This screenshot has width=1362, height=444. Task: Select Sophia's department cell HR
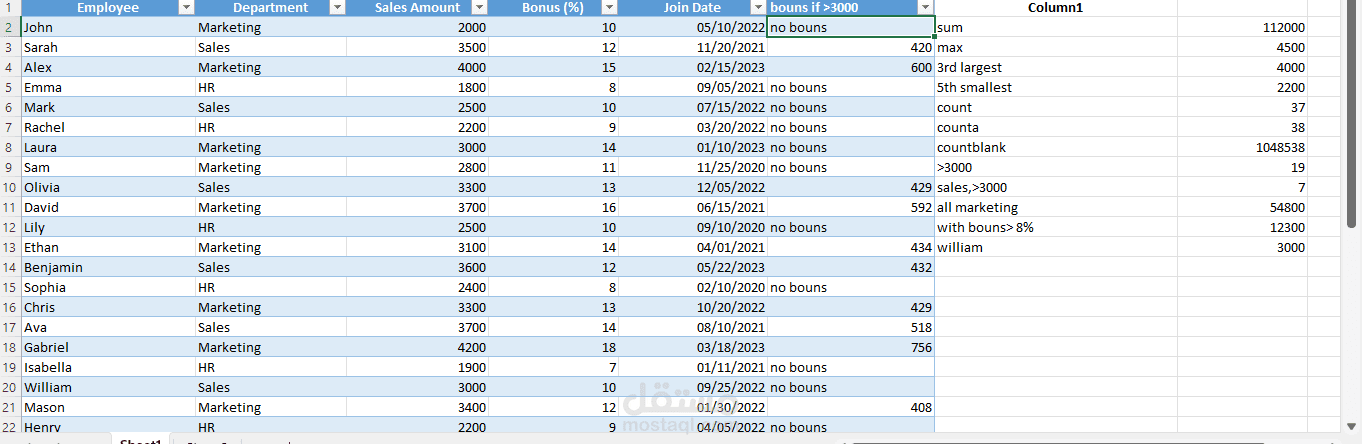271,287
